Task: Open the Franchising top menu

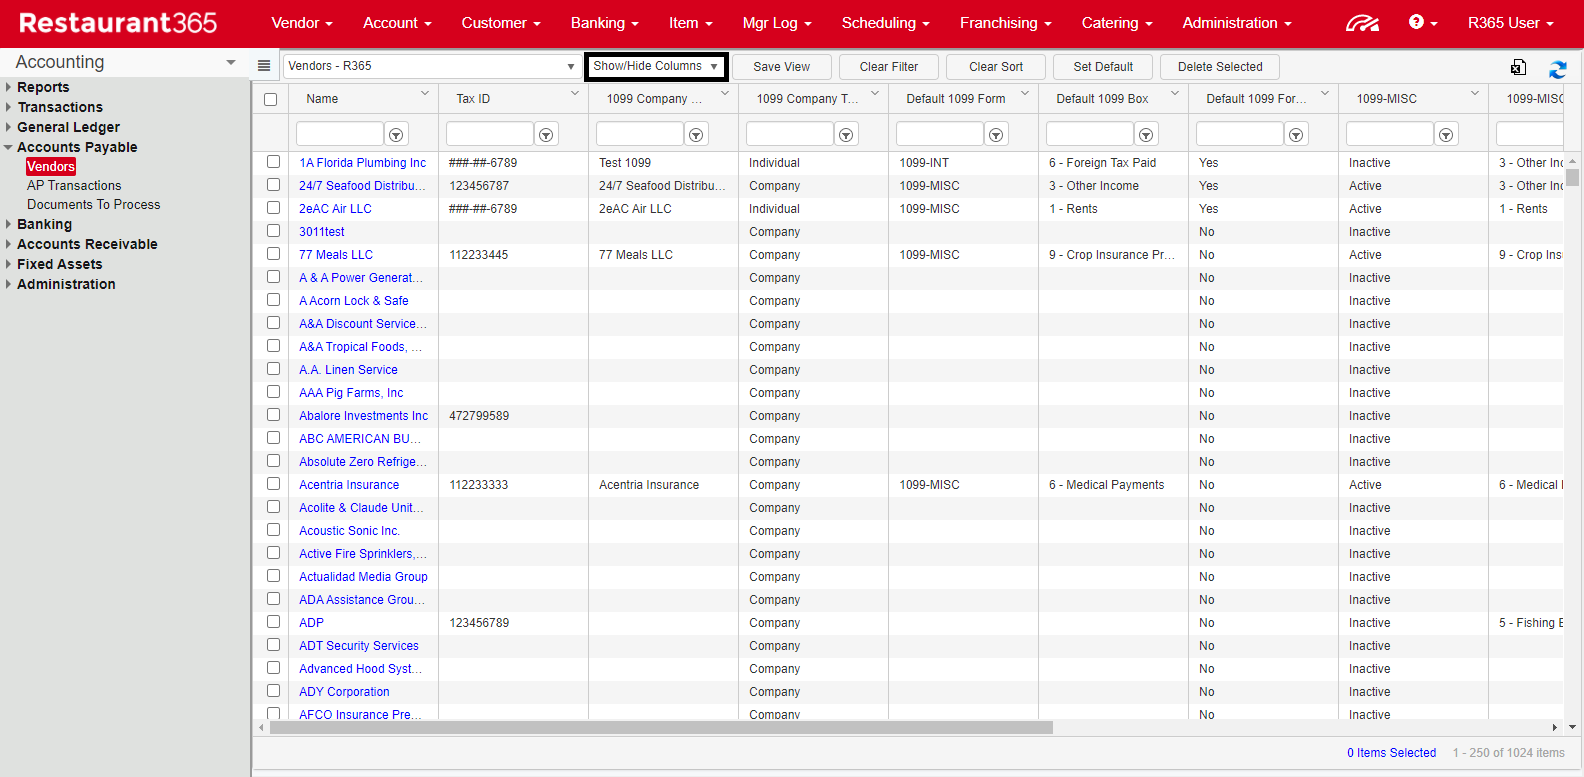Action: pyautogui.click(x=1006, y=23)
